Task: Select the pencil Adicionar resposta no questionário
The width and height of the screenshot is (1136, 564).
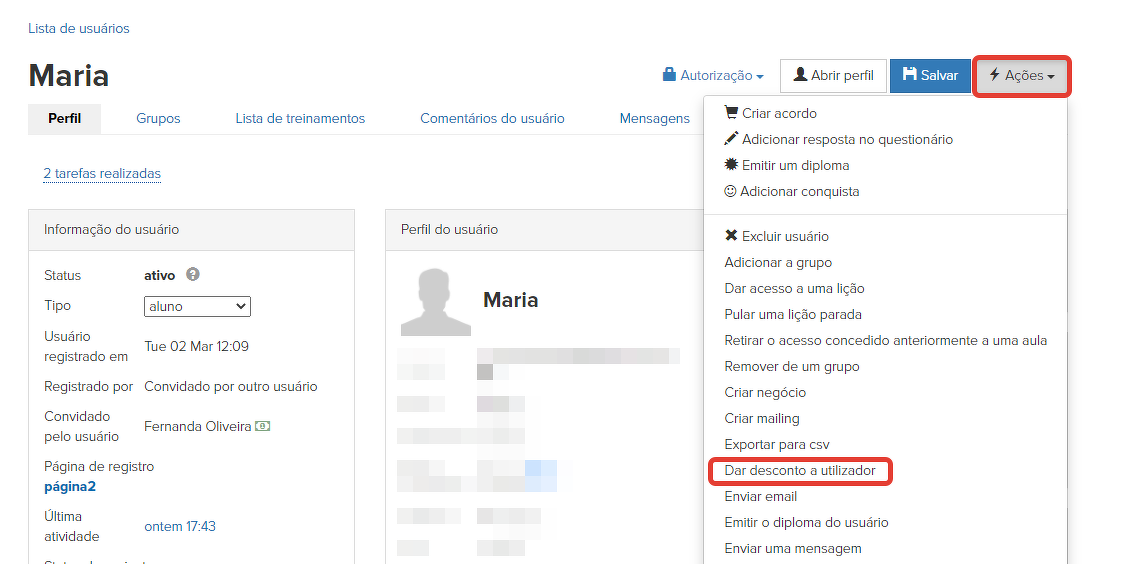Action: [x=838, y=139]
